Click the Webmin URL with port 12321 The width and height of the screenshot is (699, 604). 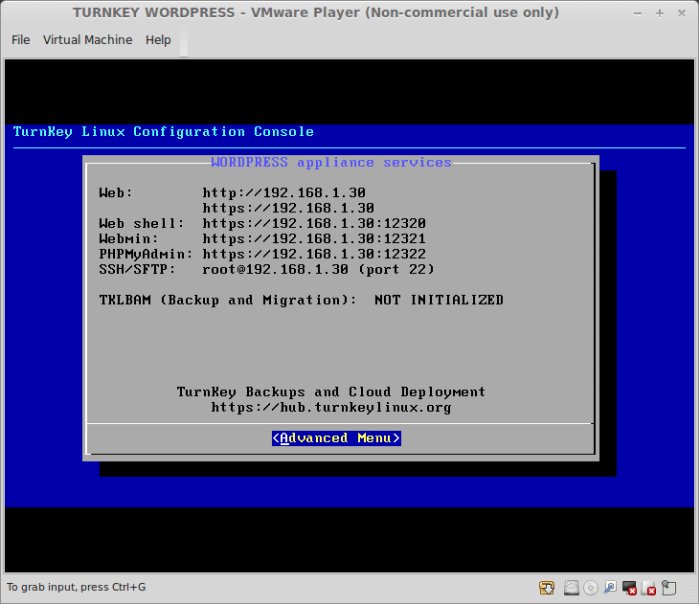click(x=314, y=238)
